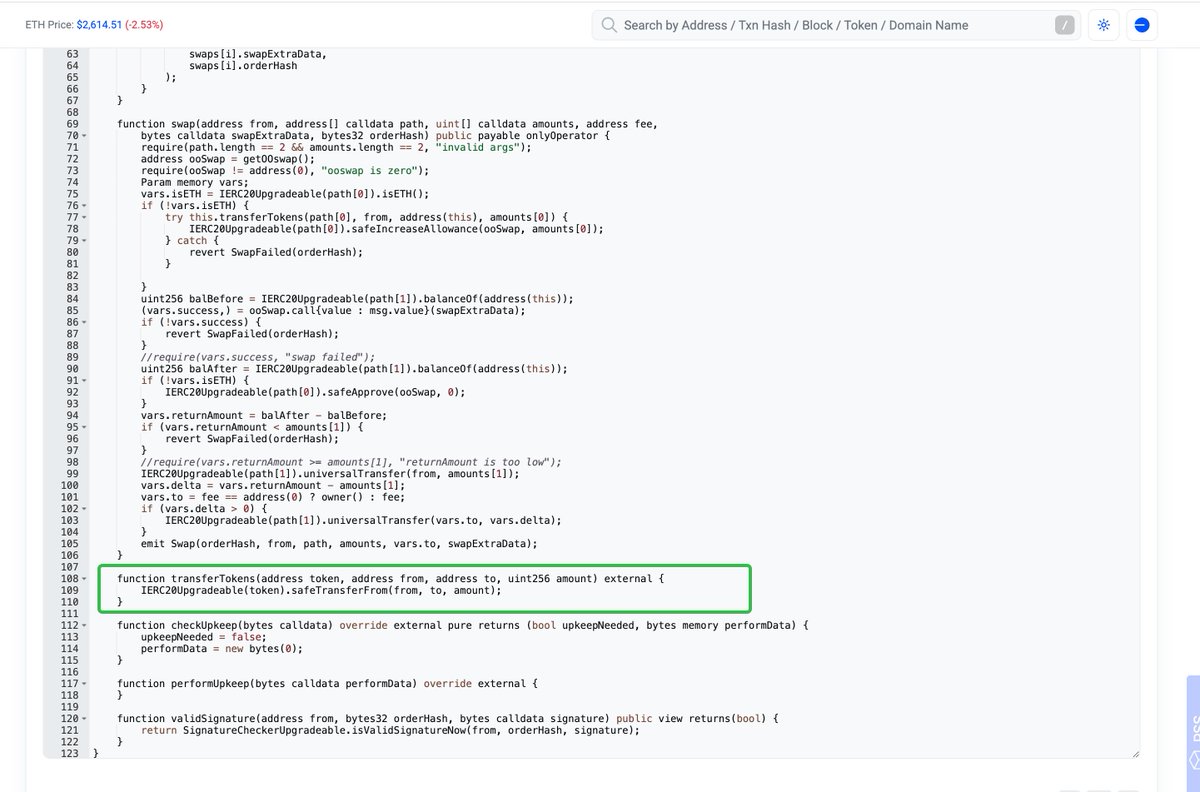Click 'bytes calldata swapExtraData, bytes32 orderHash' line 70
1200x792 pixels.
coord(375,136)
